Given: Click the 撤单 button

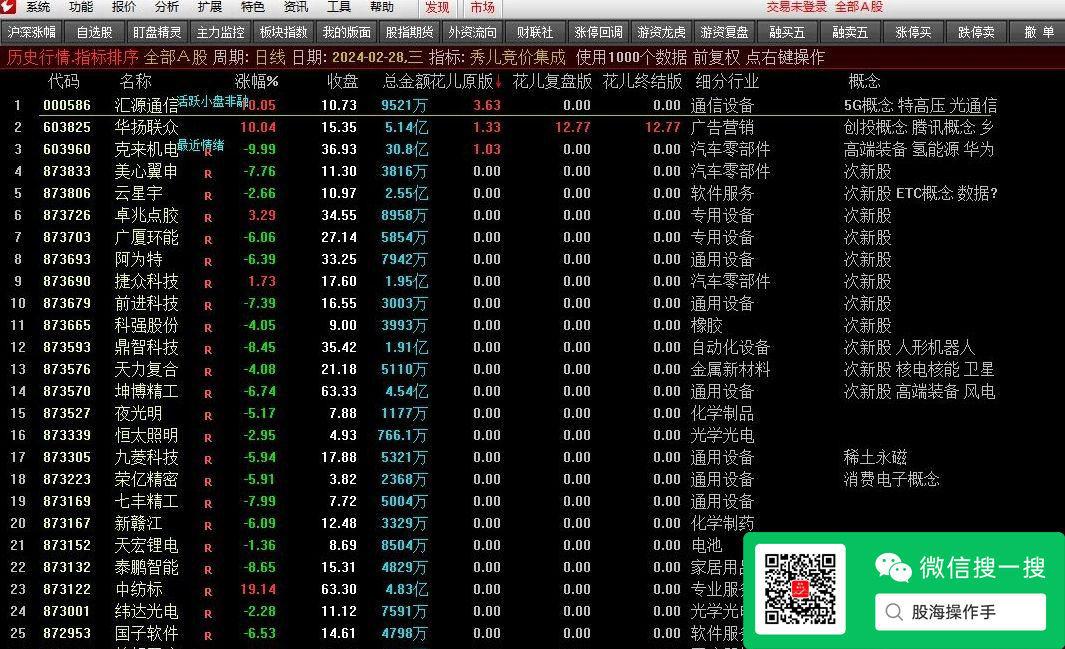Looking at the screenshot, I should pos(1039,32).
